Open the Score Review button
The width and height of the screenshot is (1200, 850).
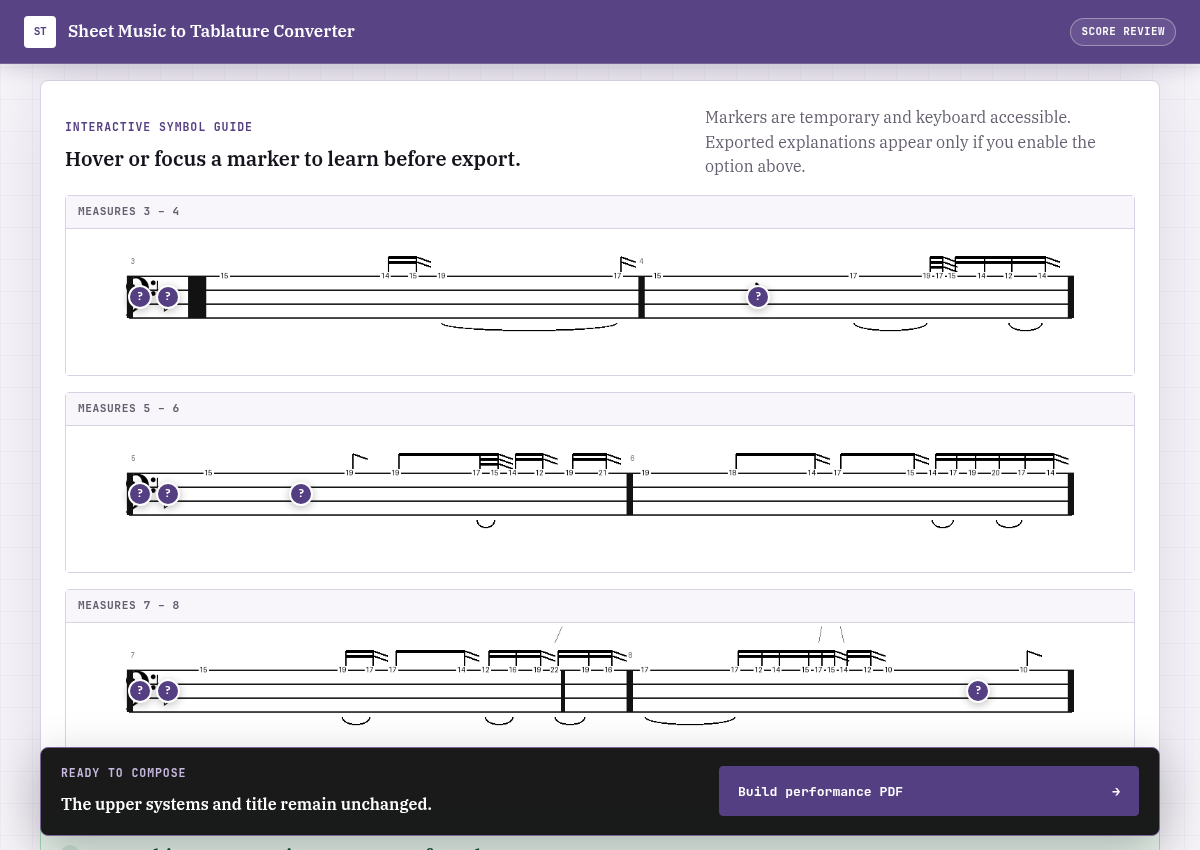click(1123, 32)
